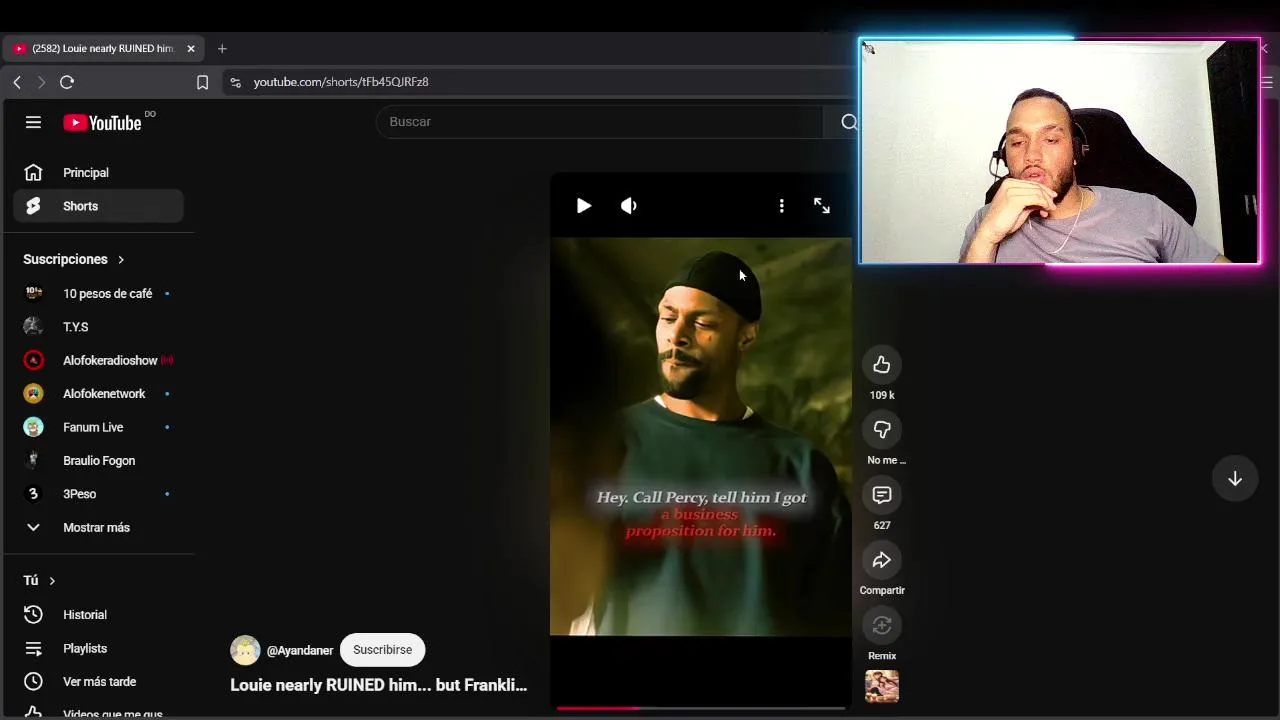
Task: Open the Braulio Fogon channel
Action: tap(98, 461)
